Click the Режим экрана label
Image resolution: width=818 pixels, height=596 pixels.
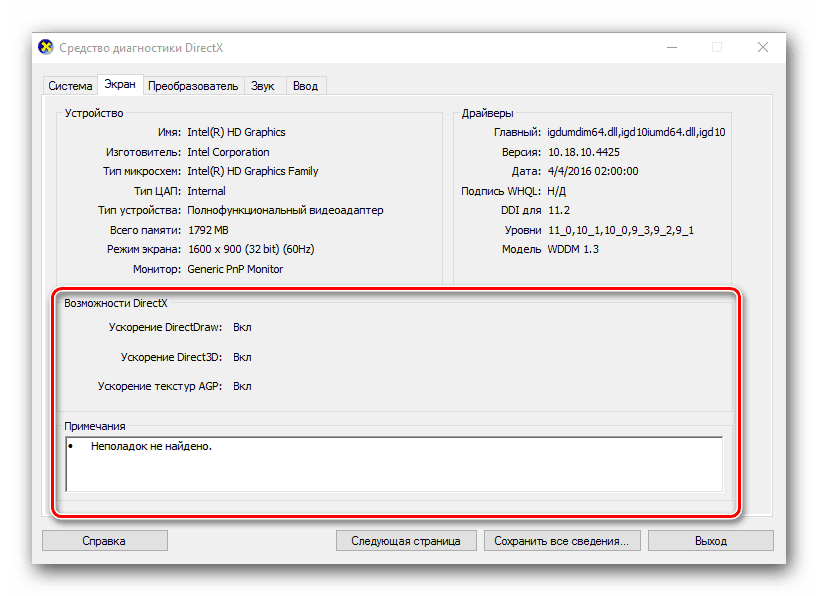(x=144, y=249)
